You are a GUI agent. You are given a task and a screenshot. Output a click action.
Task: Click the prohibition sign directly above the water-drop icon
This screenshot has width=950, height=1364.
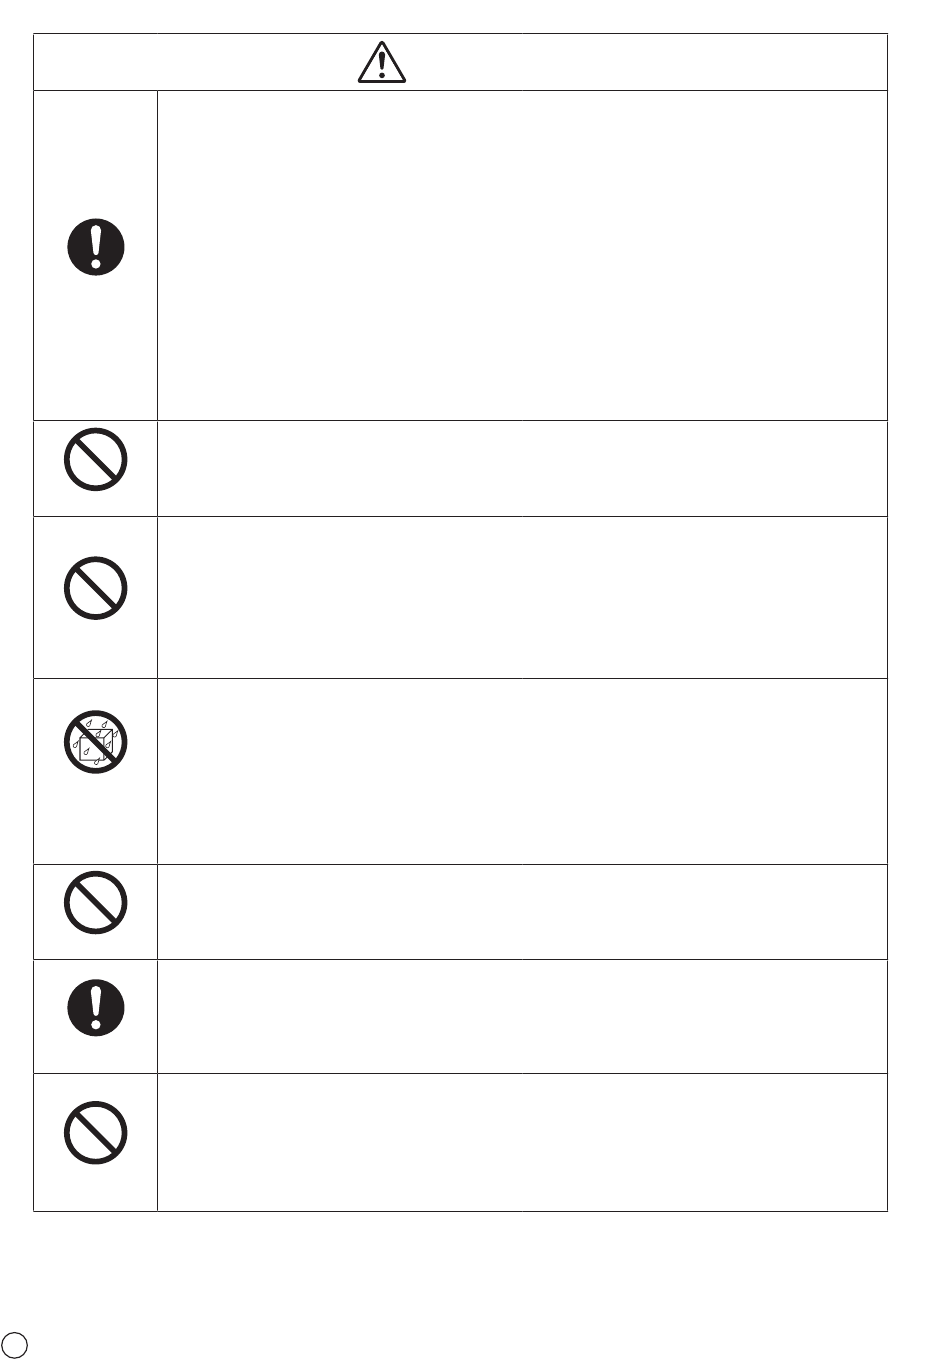(96, 588)
